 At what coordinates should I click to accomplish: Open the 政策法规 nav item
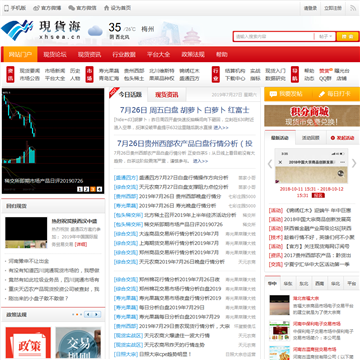tap(193, 54)
